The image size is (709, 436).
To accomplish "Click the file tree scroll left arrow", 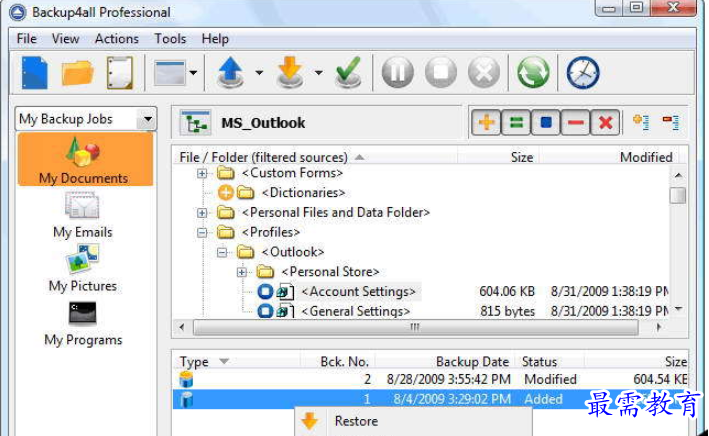I will (x=182, y=327).
